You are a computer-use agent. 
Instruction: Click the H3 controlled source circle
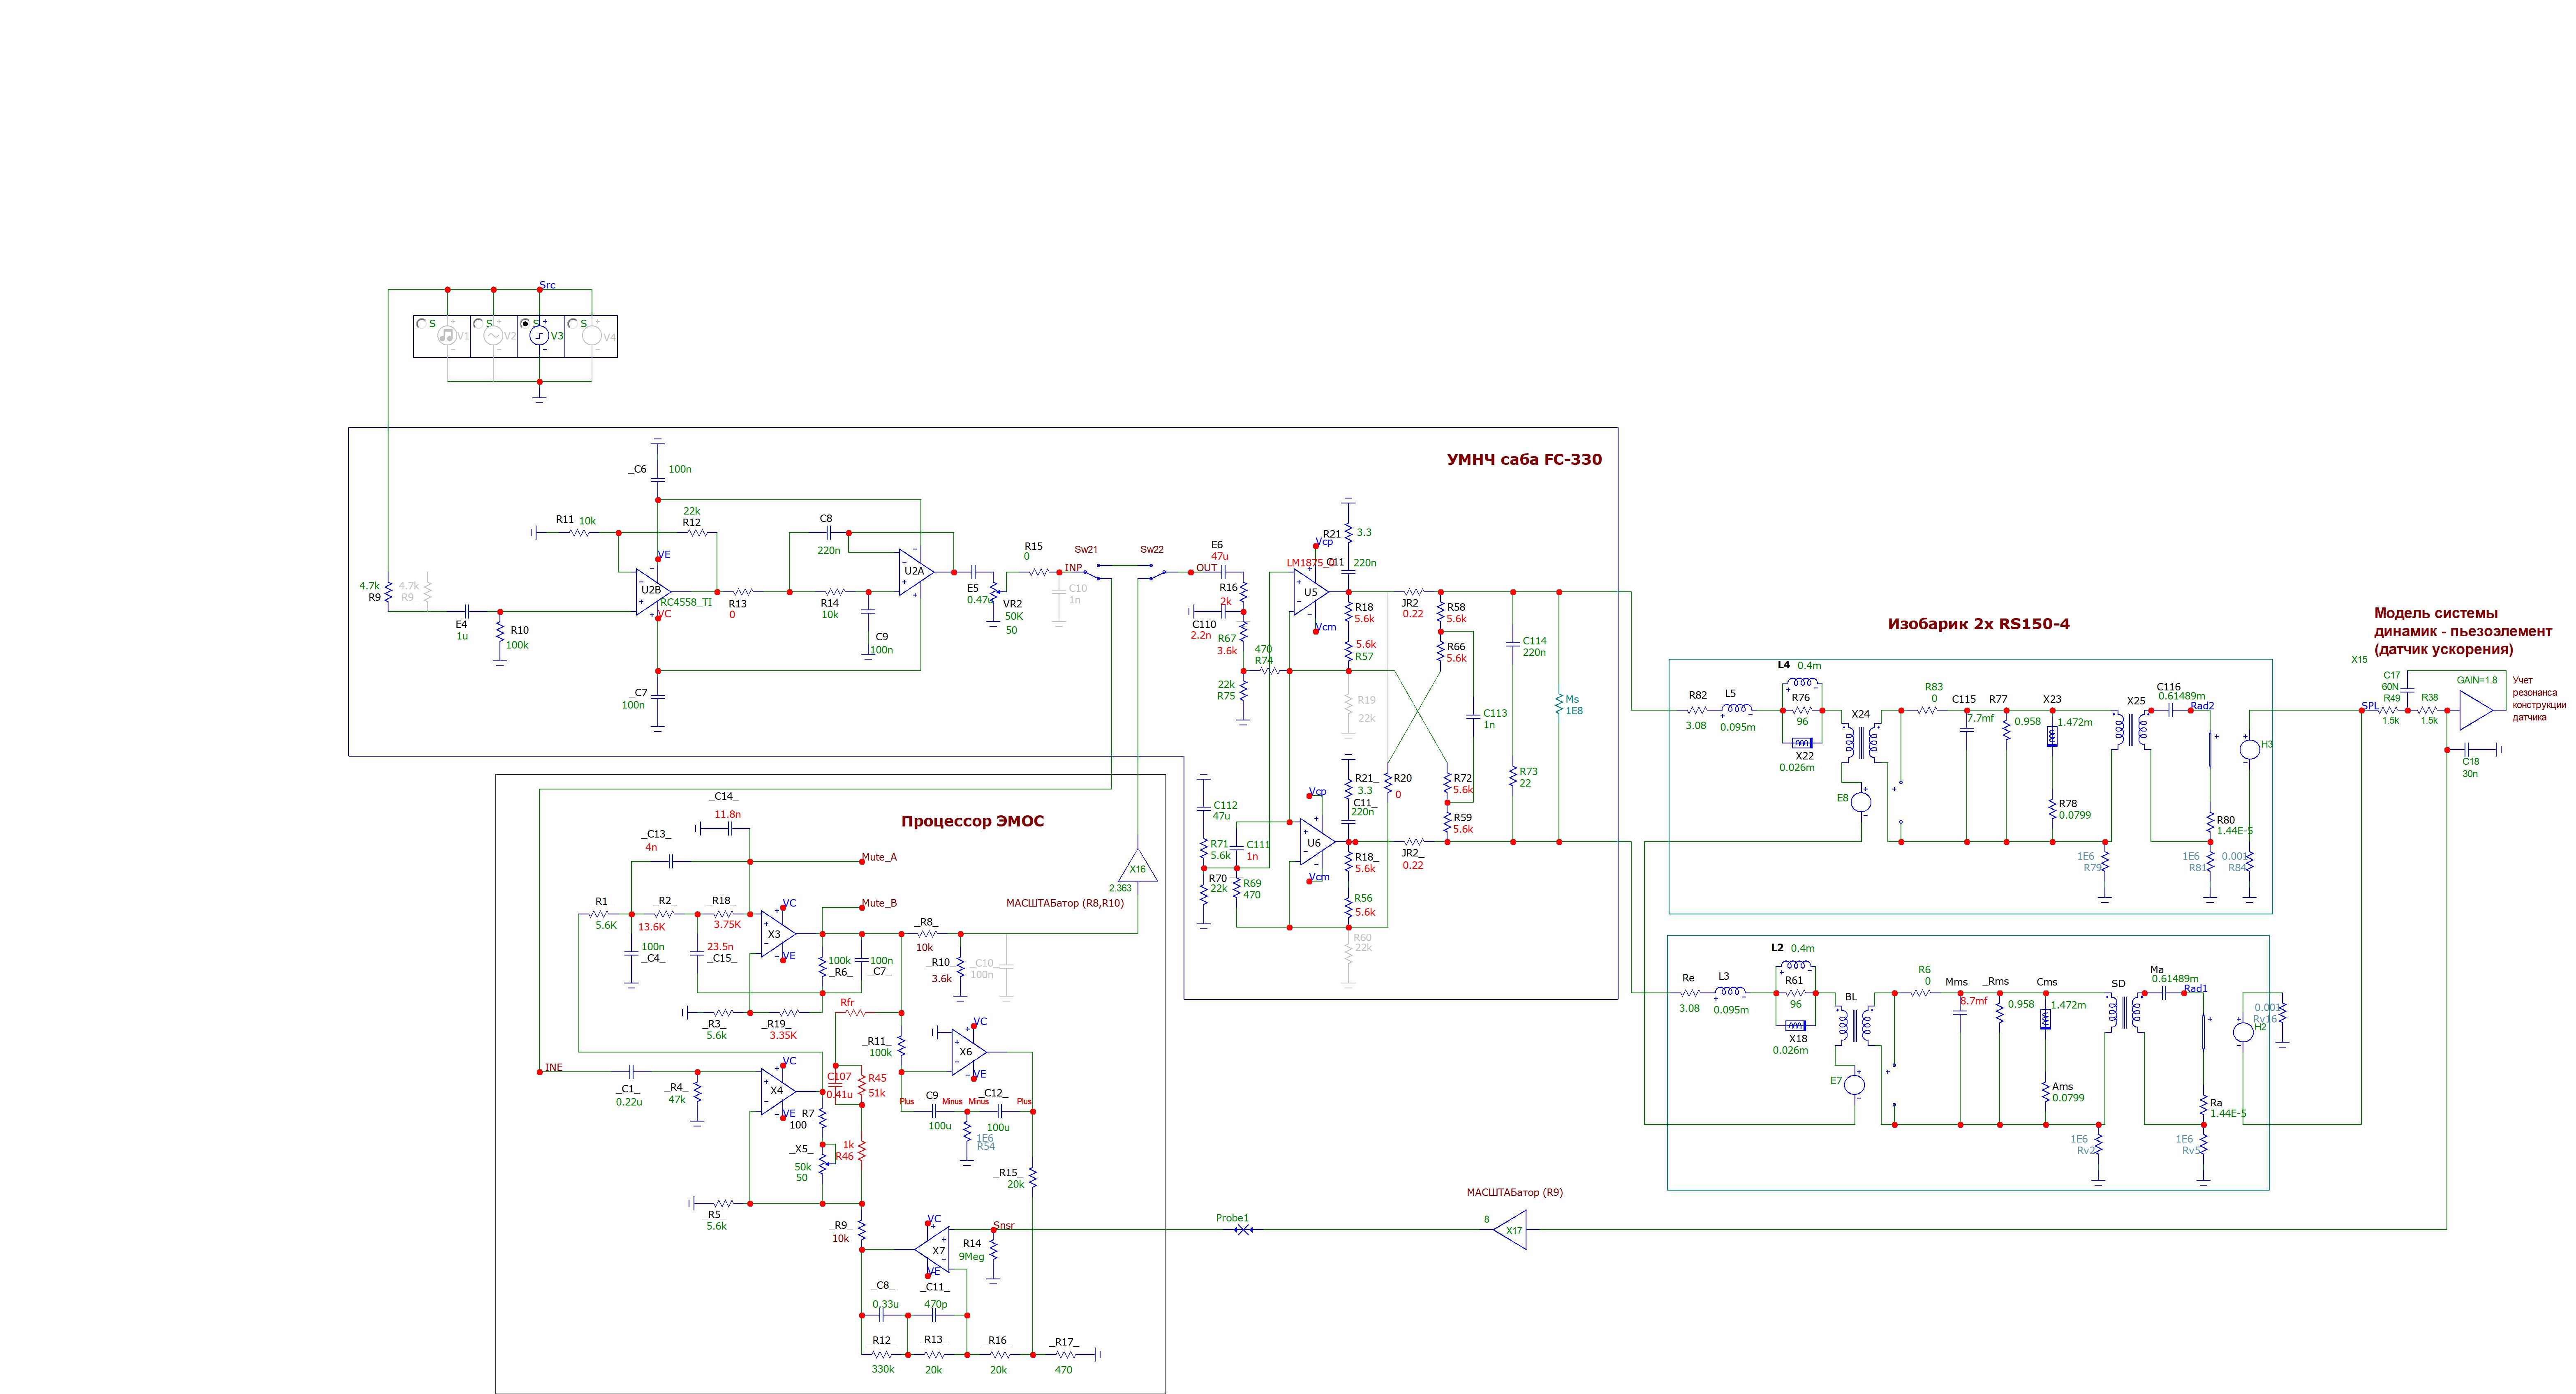(2249, 749)
